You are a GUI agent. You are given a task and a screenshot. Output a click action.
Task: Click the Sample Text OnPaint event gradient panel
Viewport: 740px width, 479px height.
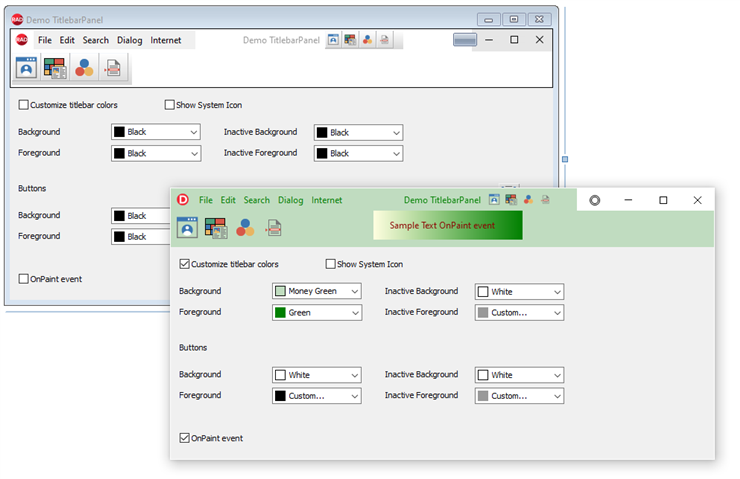pyautogui.click(x=448, y=225)
